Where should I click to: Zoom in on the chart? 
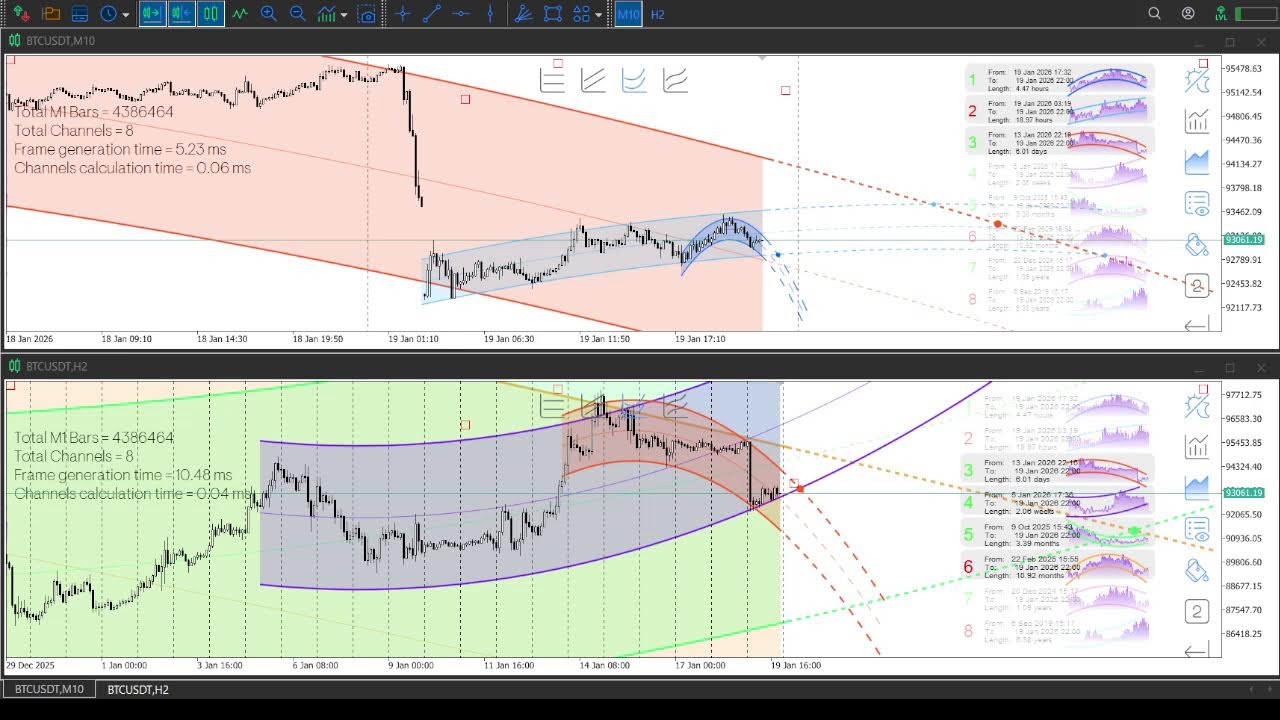pyautogui.click(x=269, y=14)
